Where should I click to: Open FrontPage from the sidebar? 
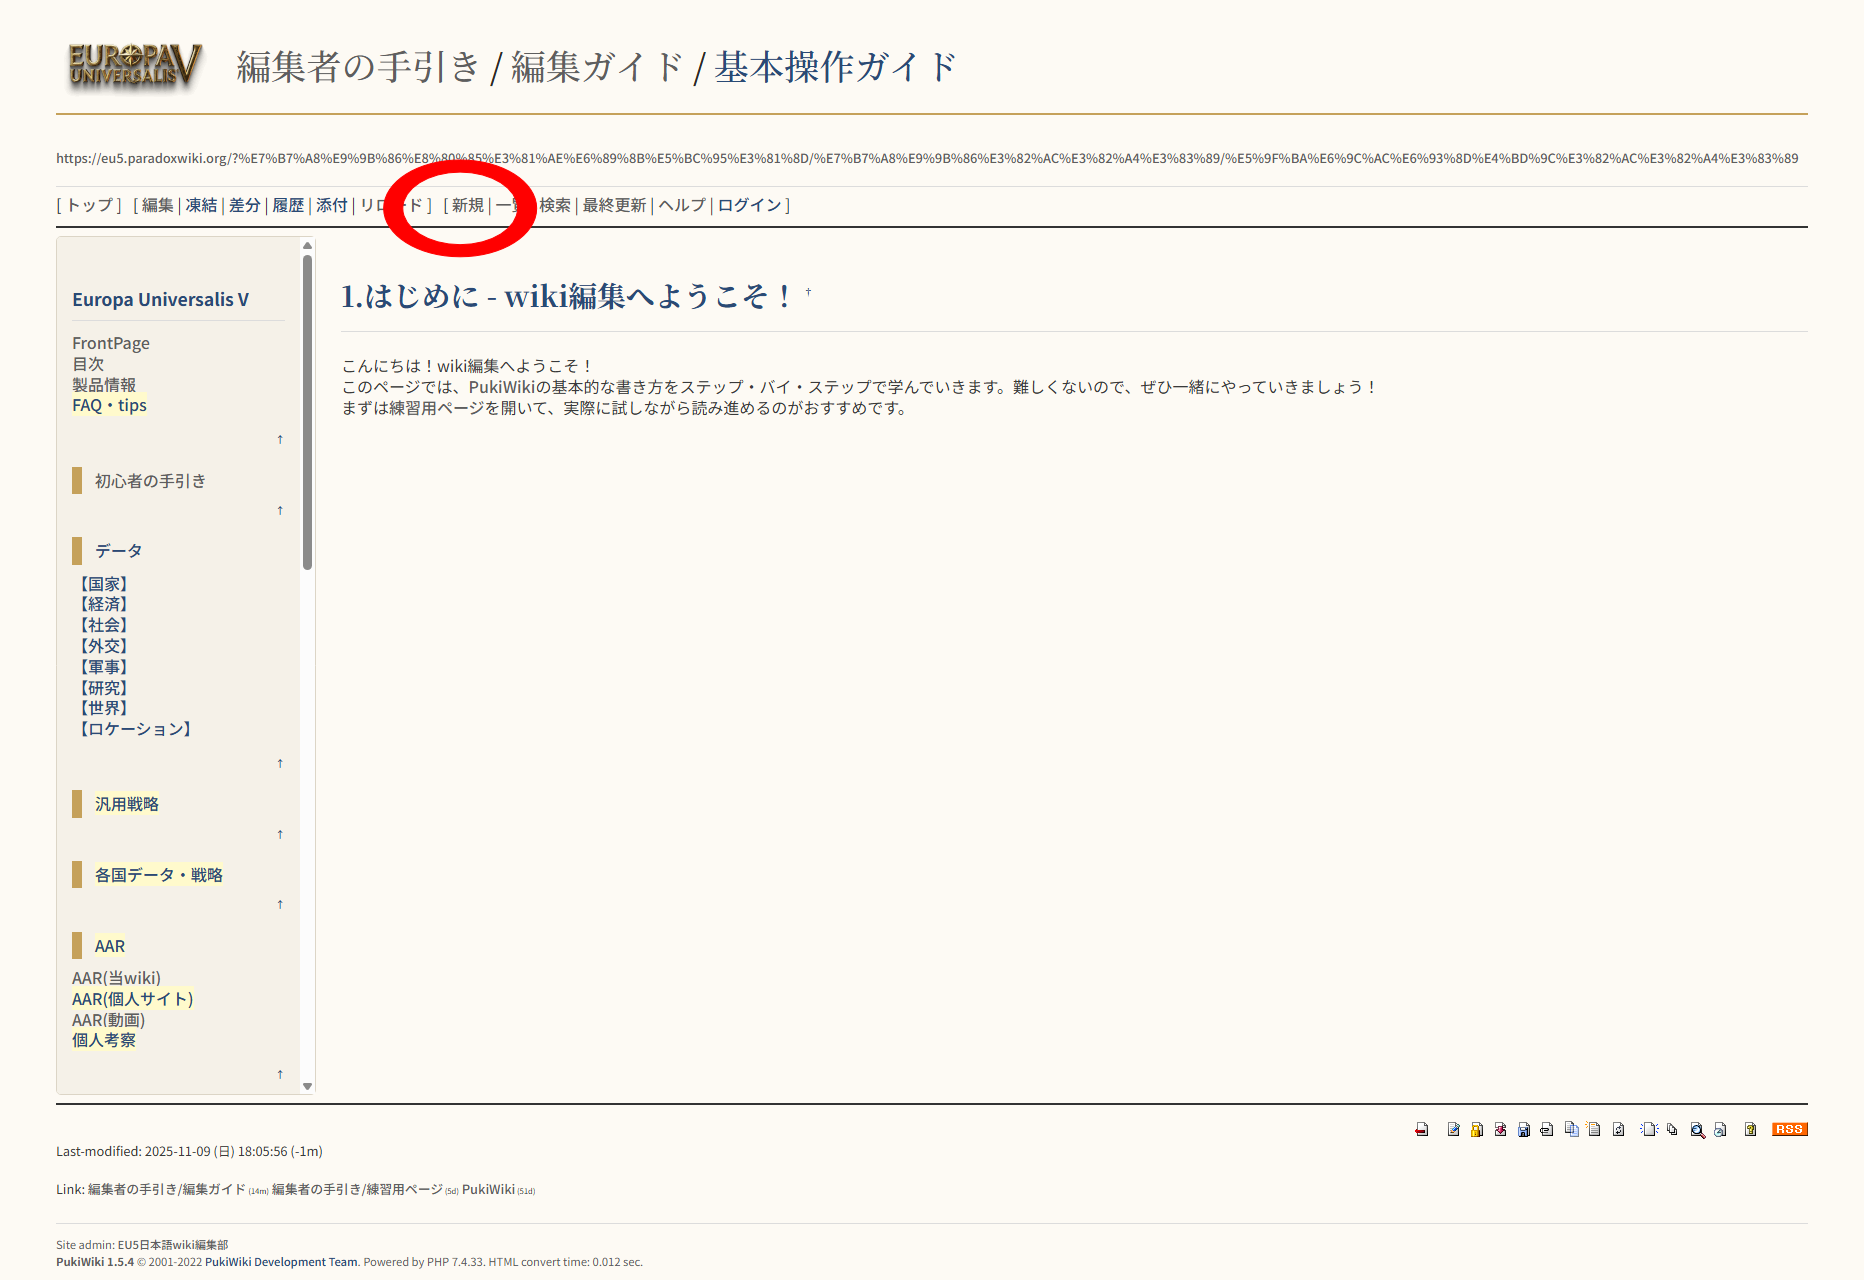click(x=110, y=343)
